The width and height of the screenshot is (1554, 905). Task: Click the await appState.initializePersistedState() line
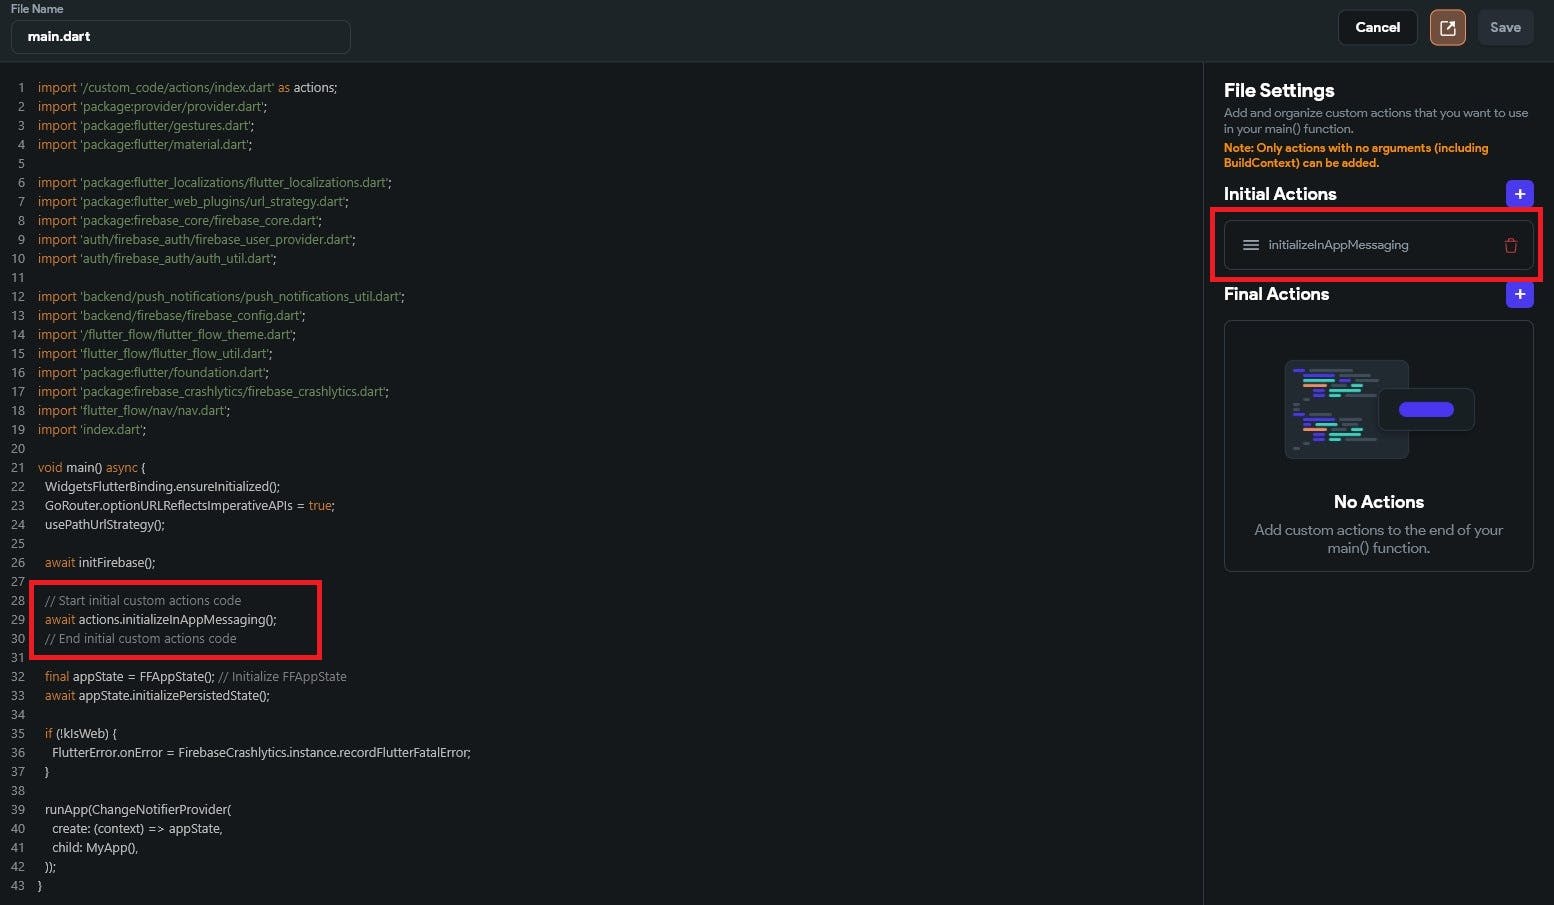[x=157, y=696]
